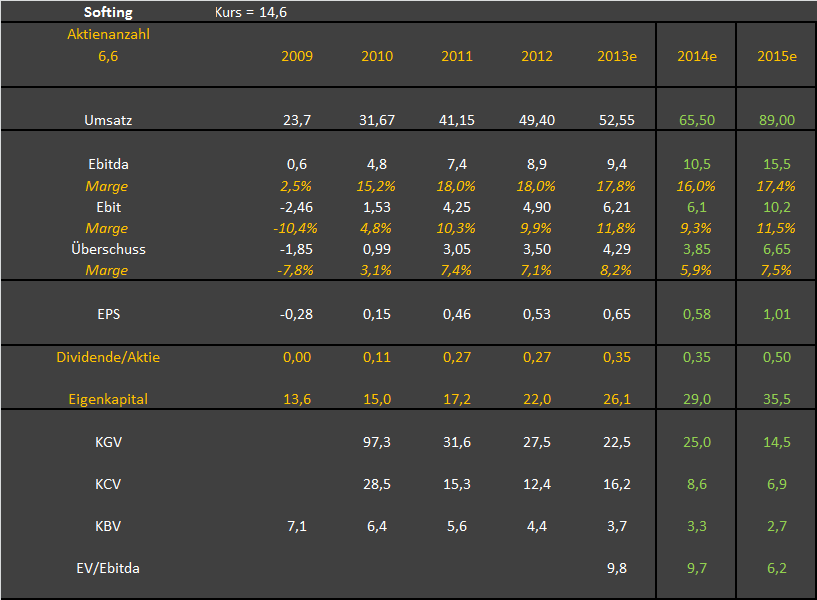Select KGV value 97,3 for 2010
This screenshot has height=600, width=817.
pyautogui.click(x=377, y=442)
